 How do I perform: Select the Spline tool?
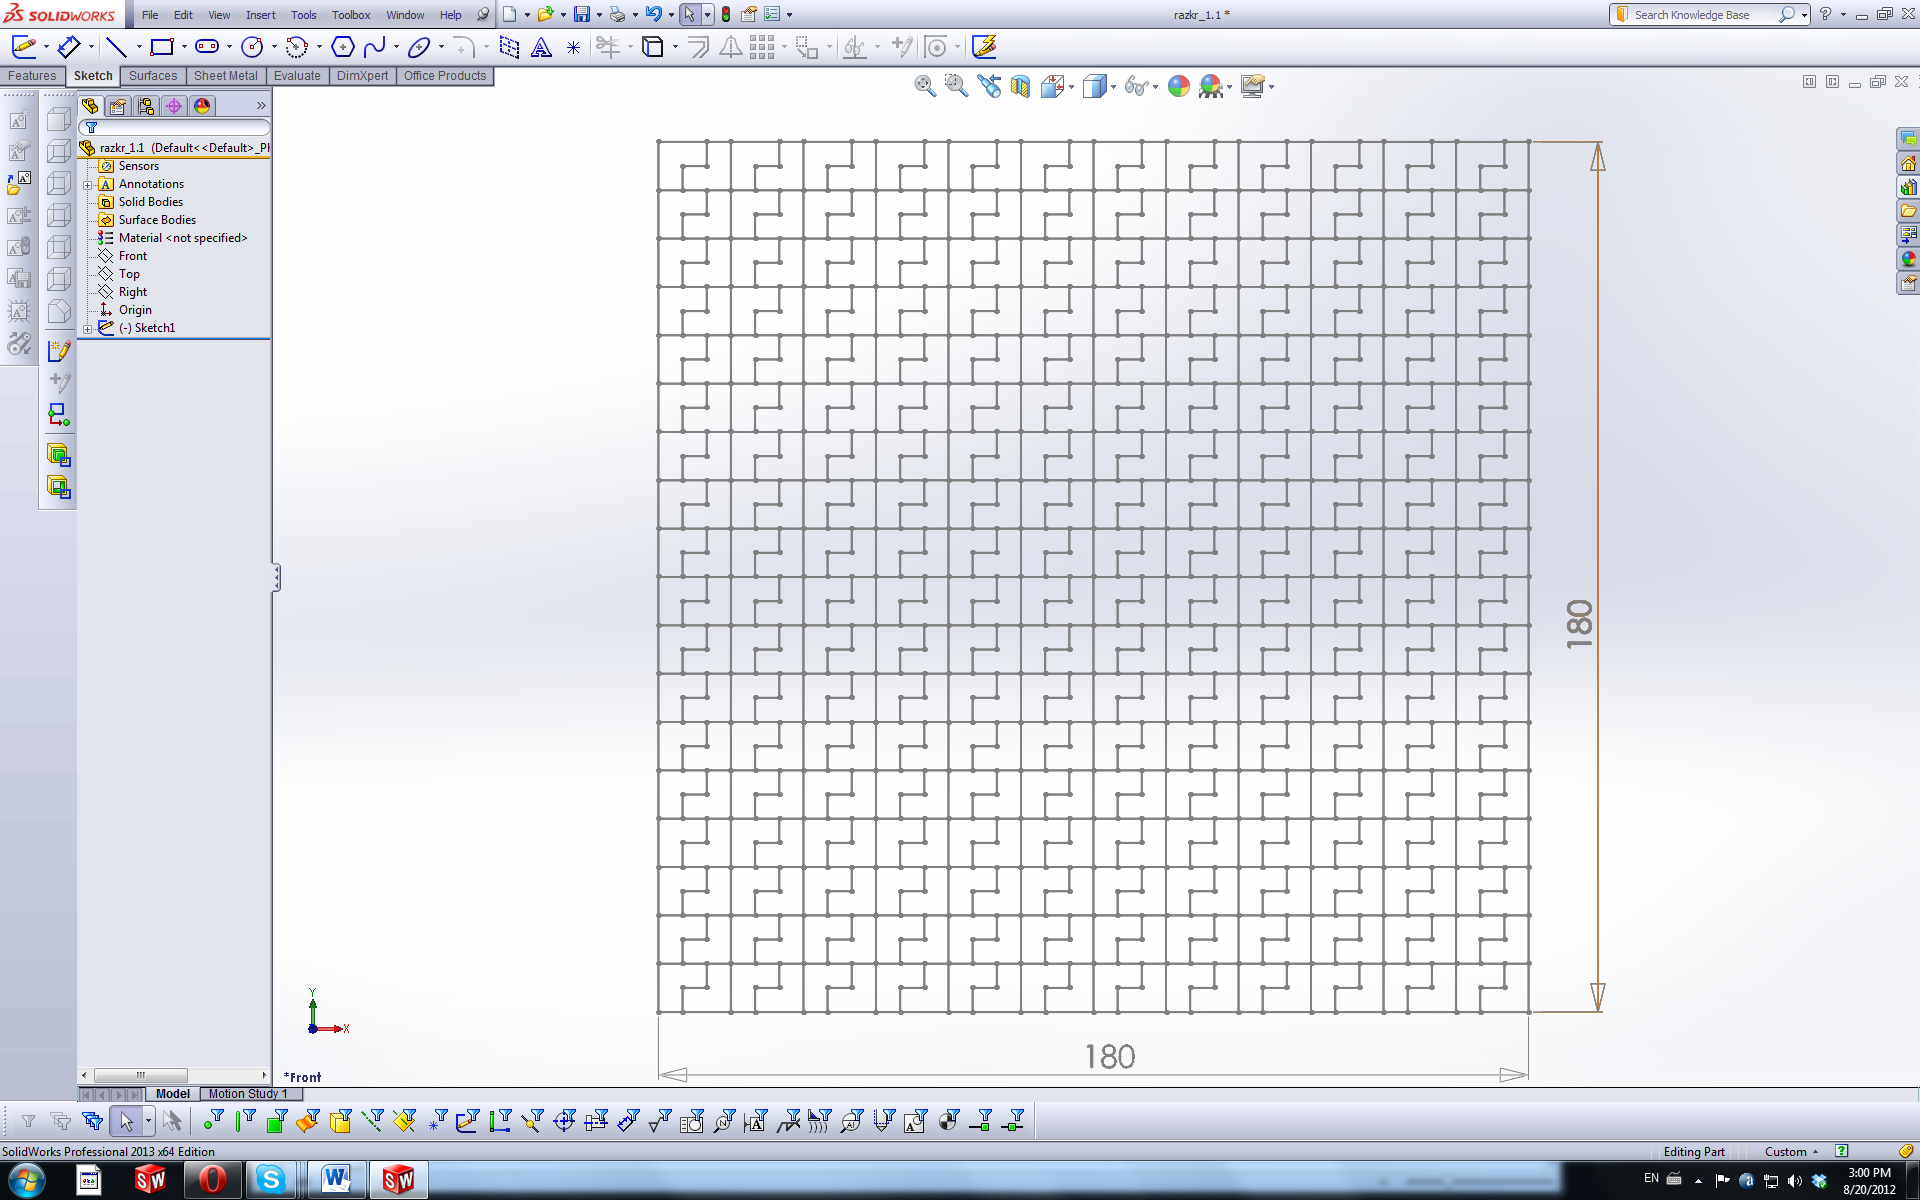[375, 47]
